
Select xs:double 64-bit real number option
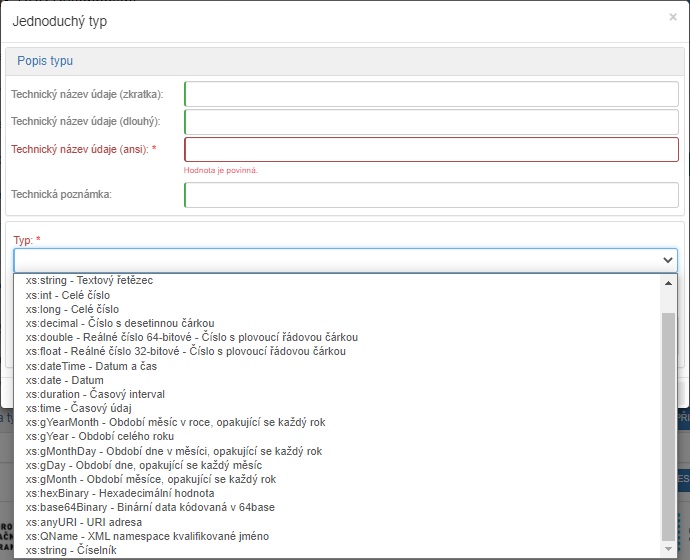pos(185,338)
